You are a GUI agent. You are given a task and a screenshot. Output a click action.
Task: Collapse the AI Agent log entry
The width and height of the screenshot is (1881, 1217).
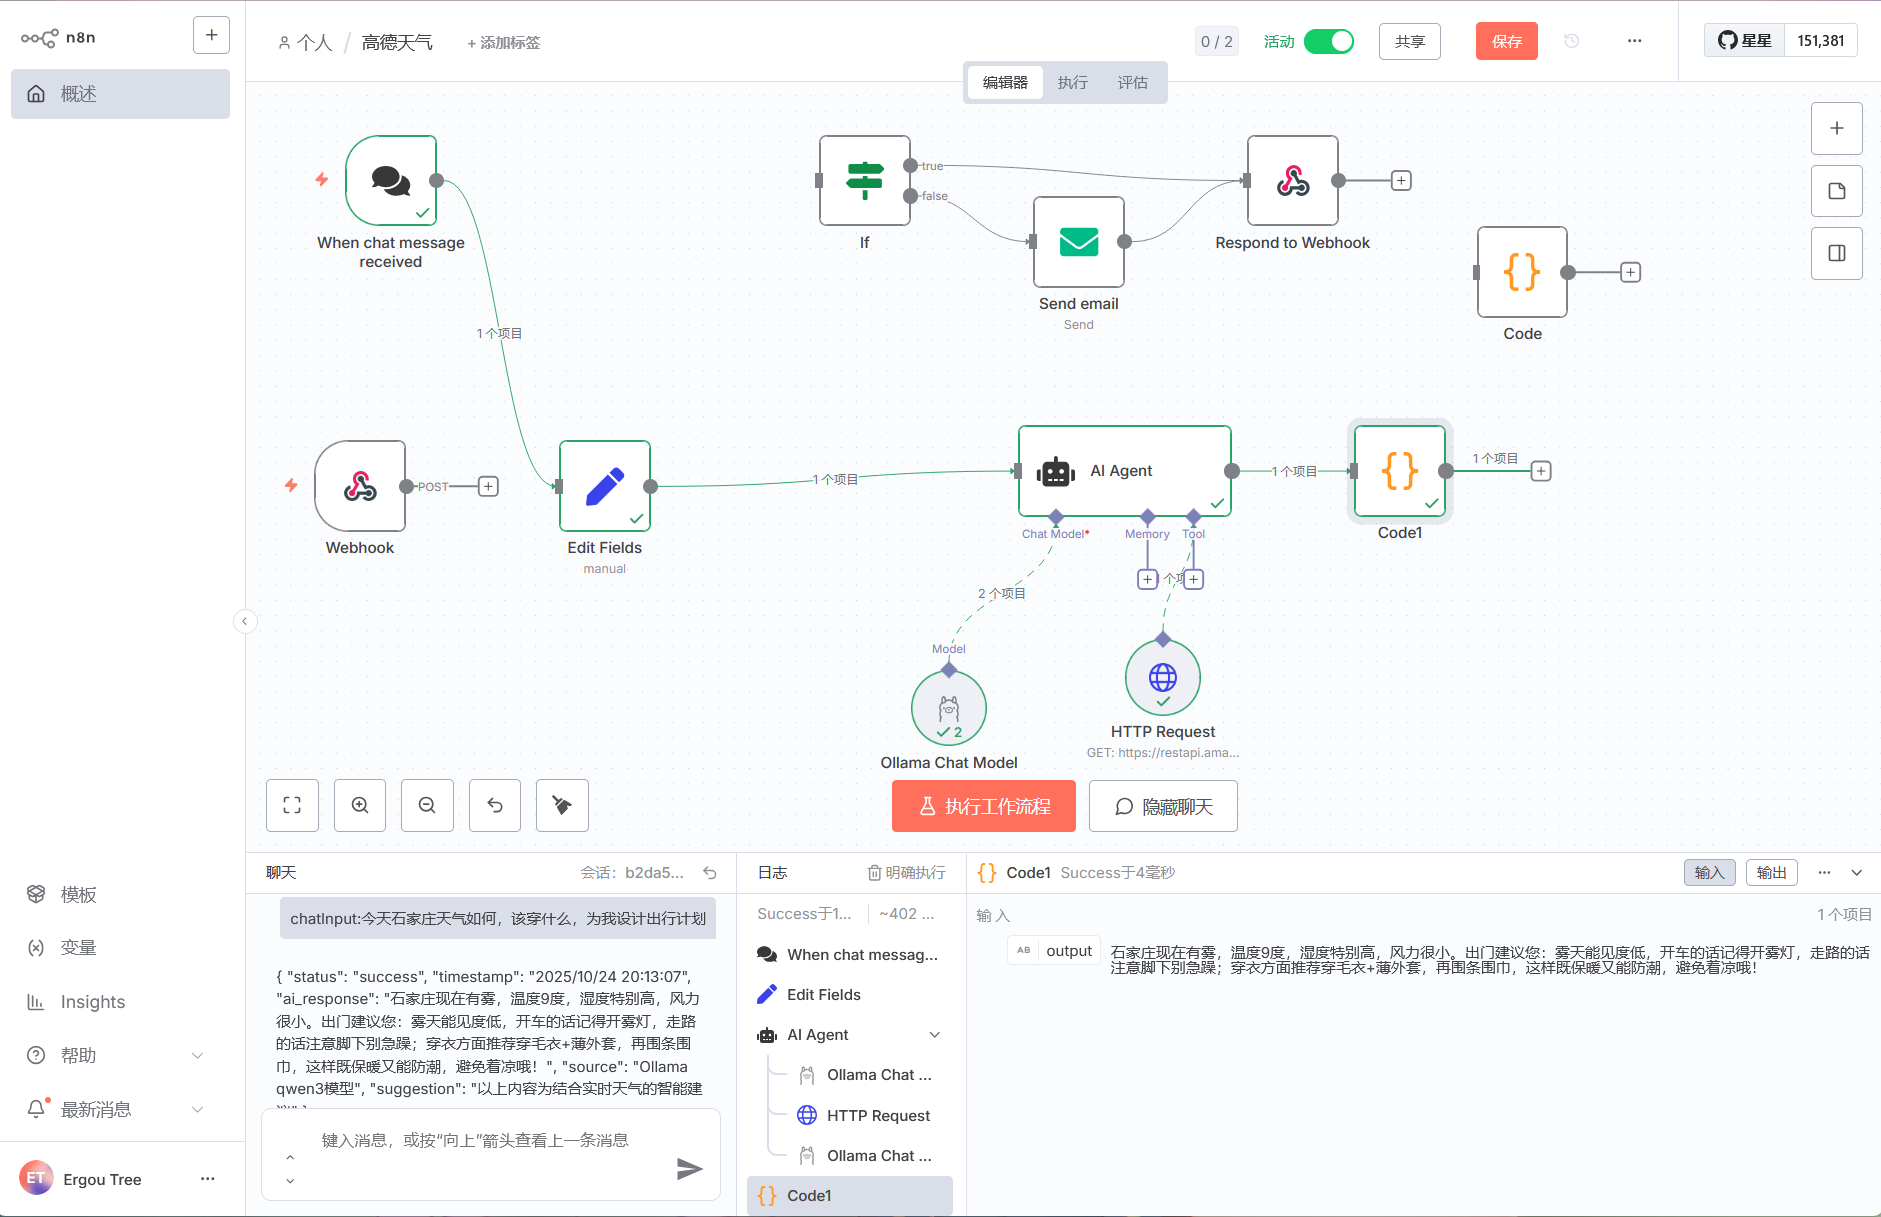[934, 1035]
